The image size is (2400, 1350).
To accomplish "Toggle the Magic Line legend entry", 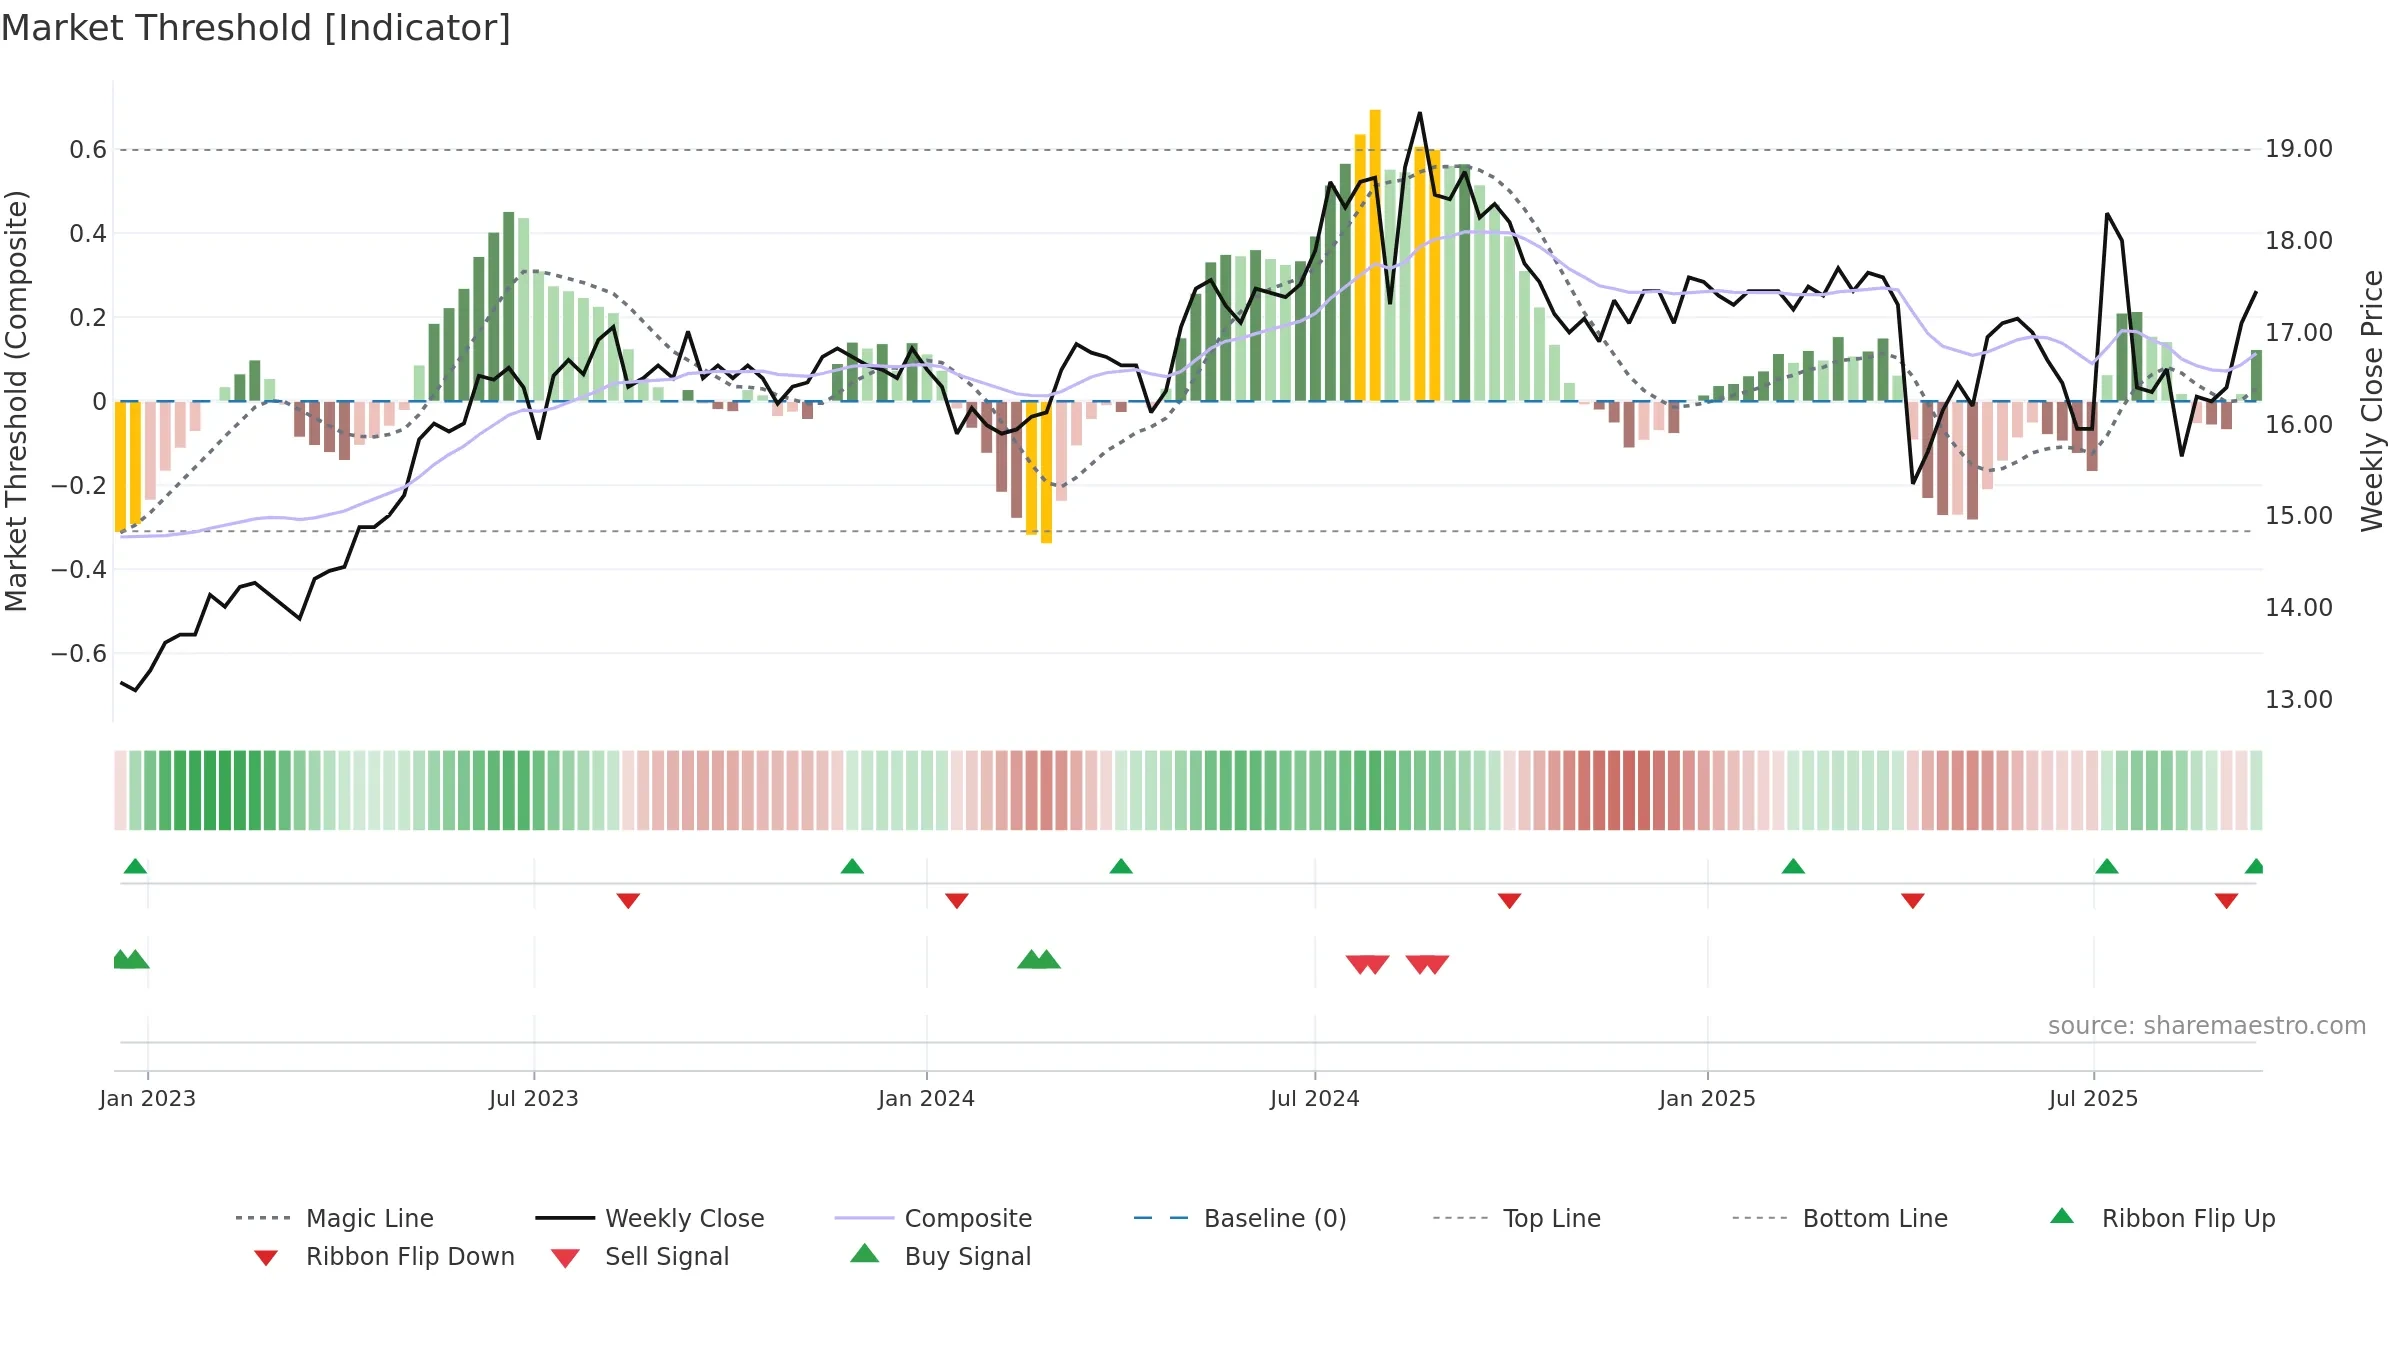I will (334, 1218).
